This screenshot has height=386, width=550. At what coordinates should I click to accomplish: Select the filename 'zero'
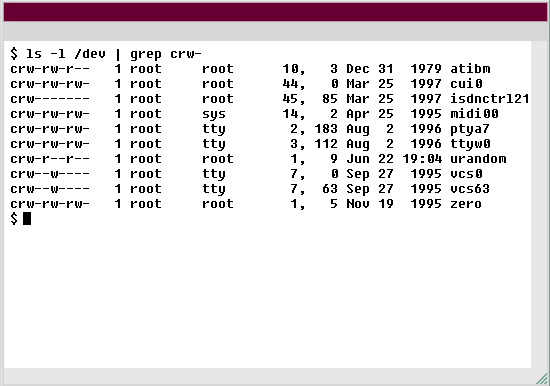click(x=466, y=204)
